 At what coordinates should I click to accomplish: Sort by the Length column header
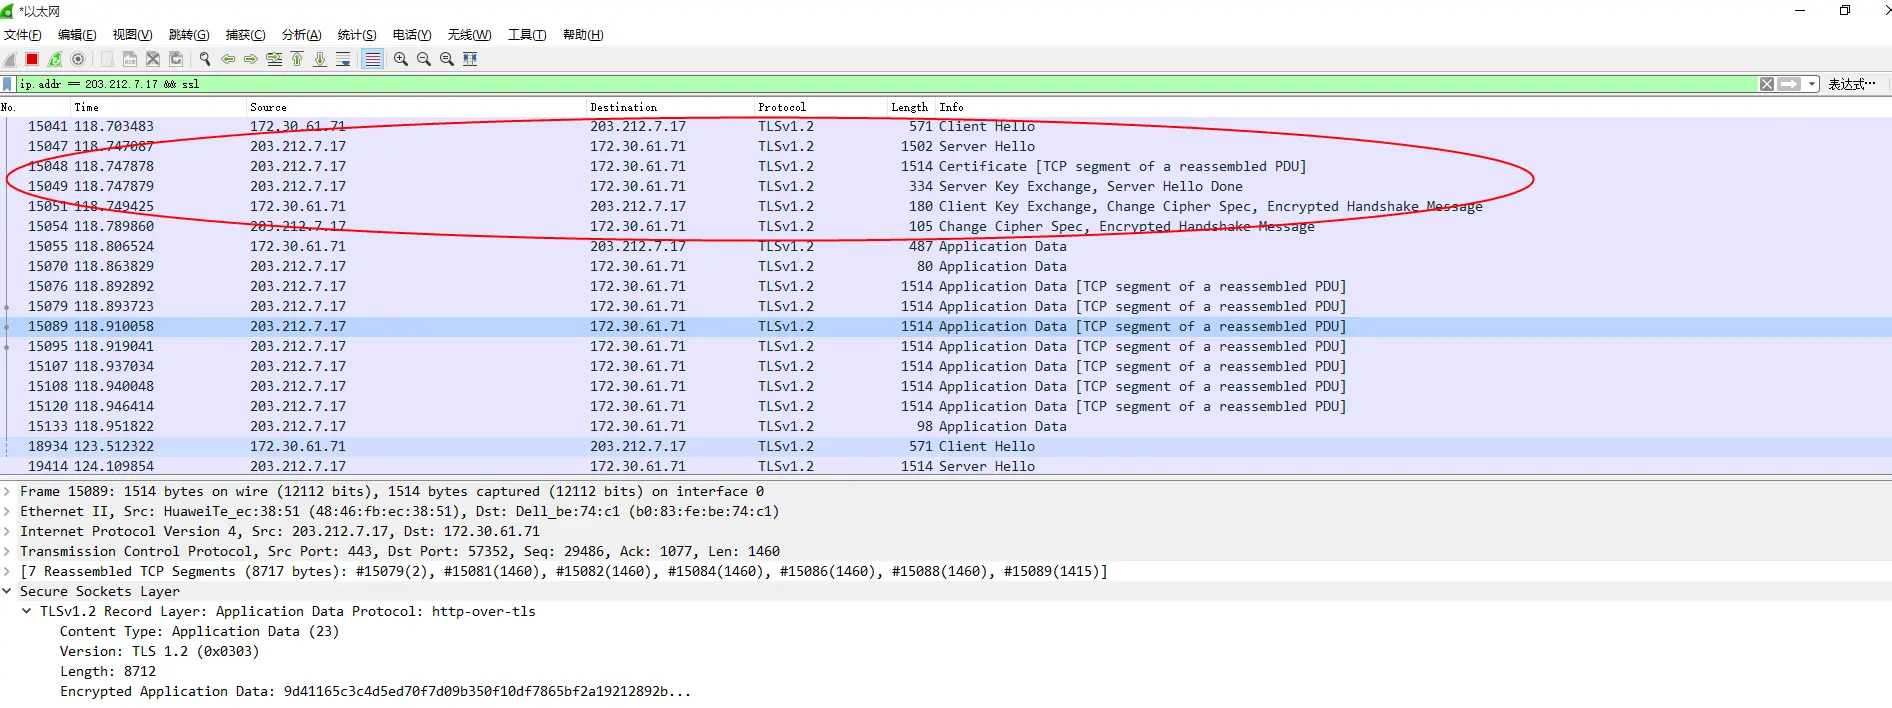tap(910, 107)
